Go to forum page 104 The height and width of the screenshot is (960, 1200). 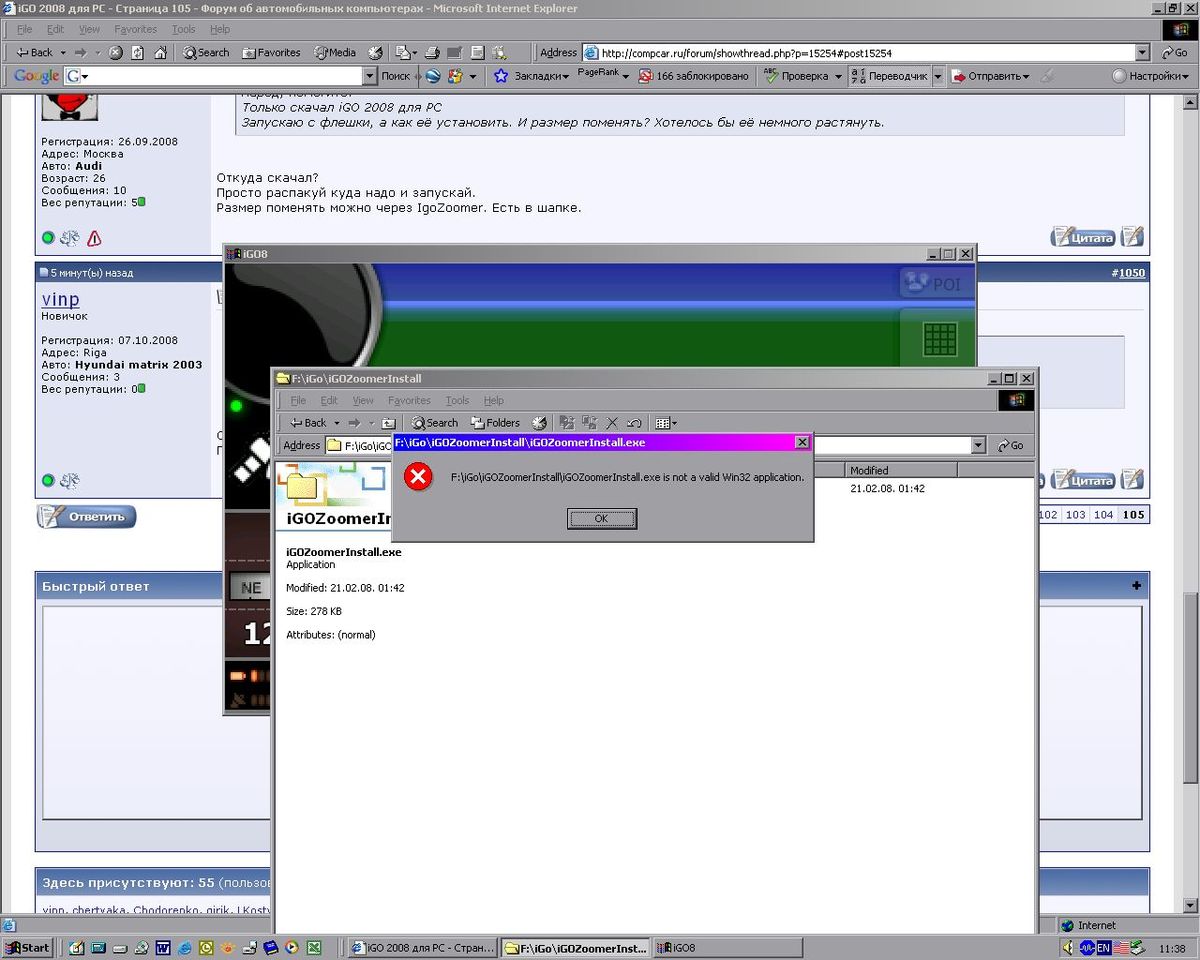[x=1103, y=515]
